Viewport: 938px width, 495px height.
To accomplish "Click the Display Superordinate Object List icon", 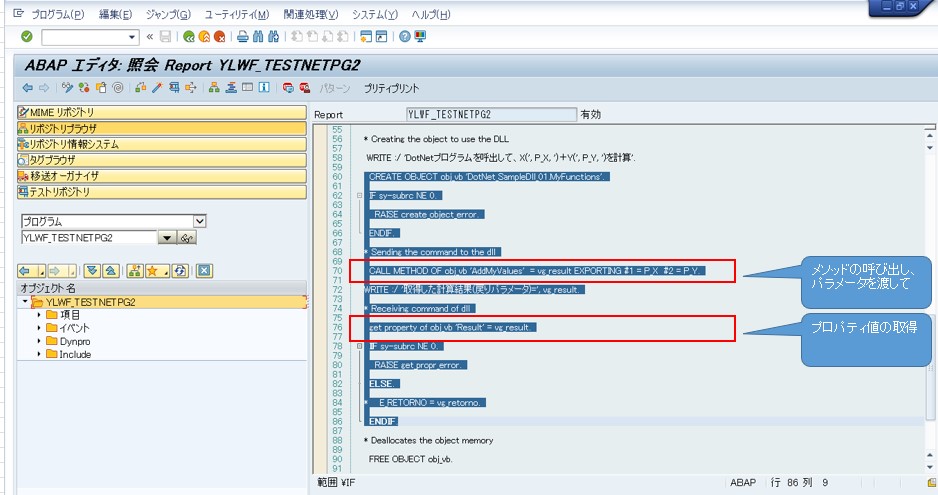I will (x=135, y=271).
